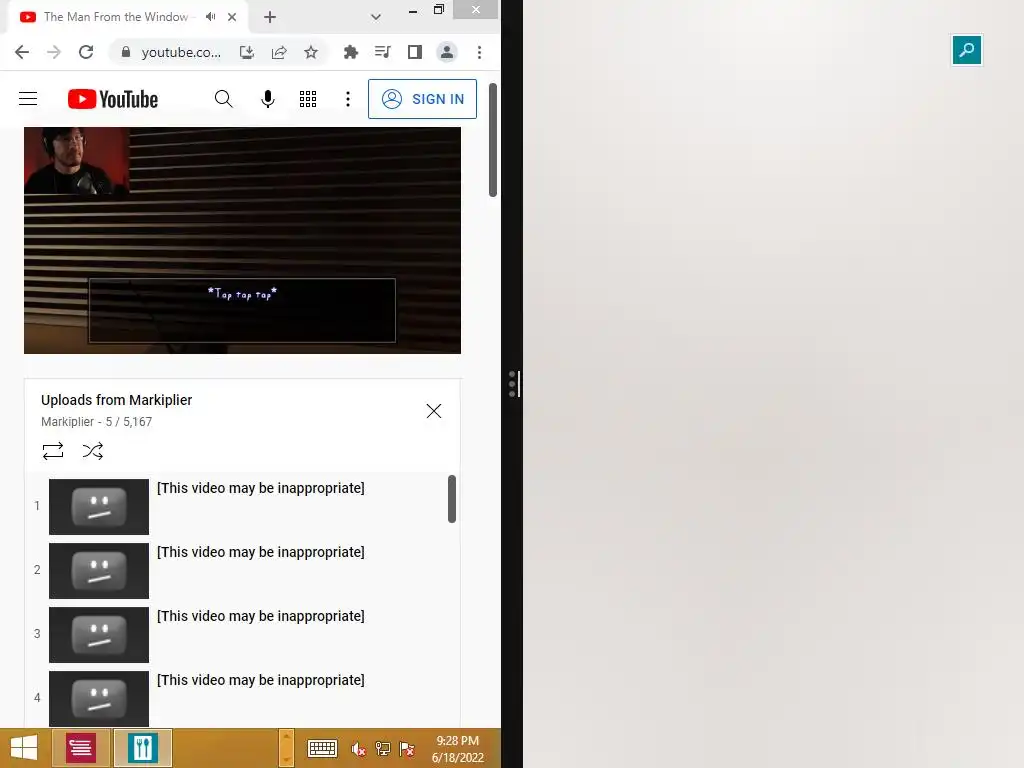Click the playlist panel scrollbar

pyautogui.click(x=452, y=499)
